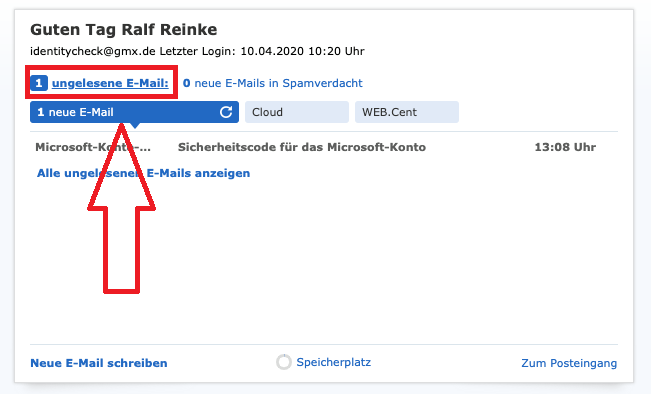The height and width of the screenshot is (394, 651).
Task: Click the Speicherplatz circular usage icon
Action: click(x=284, y=362)
